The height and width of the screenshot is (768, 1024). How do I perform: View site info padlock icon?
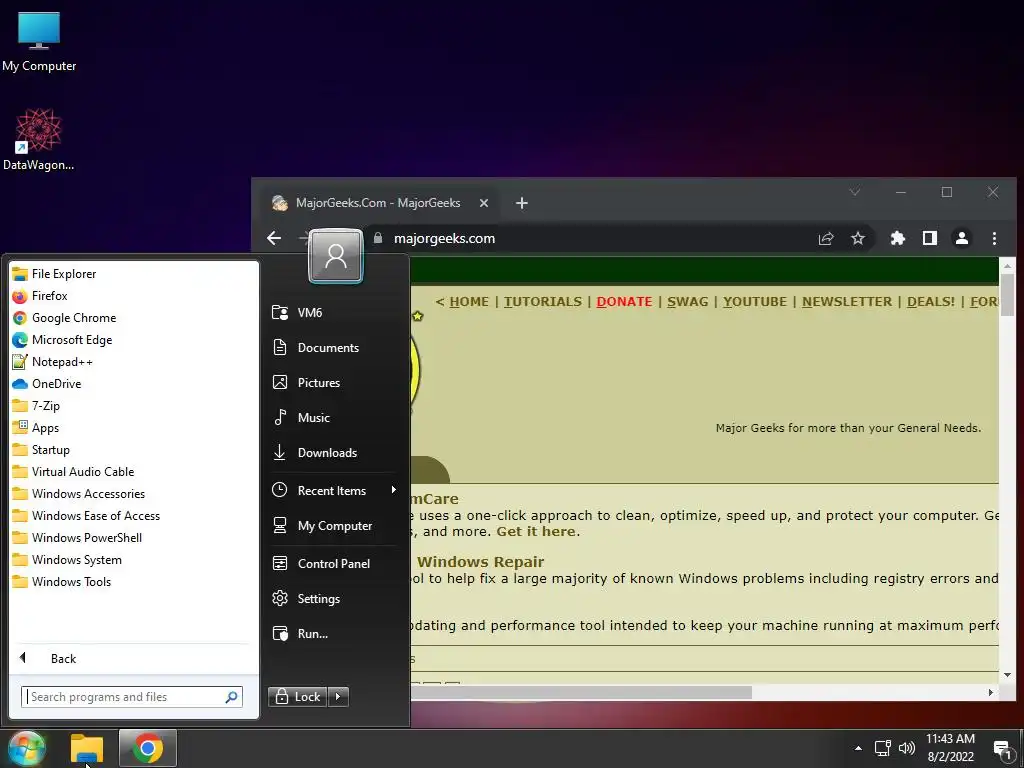click(377, 238)
